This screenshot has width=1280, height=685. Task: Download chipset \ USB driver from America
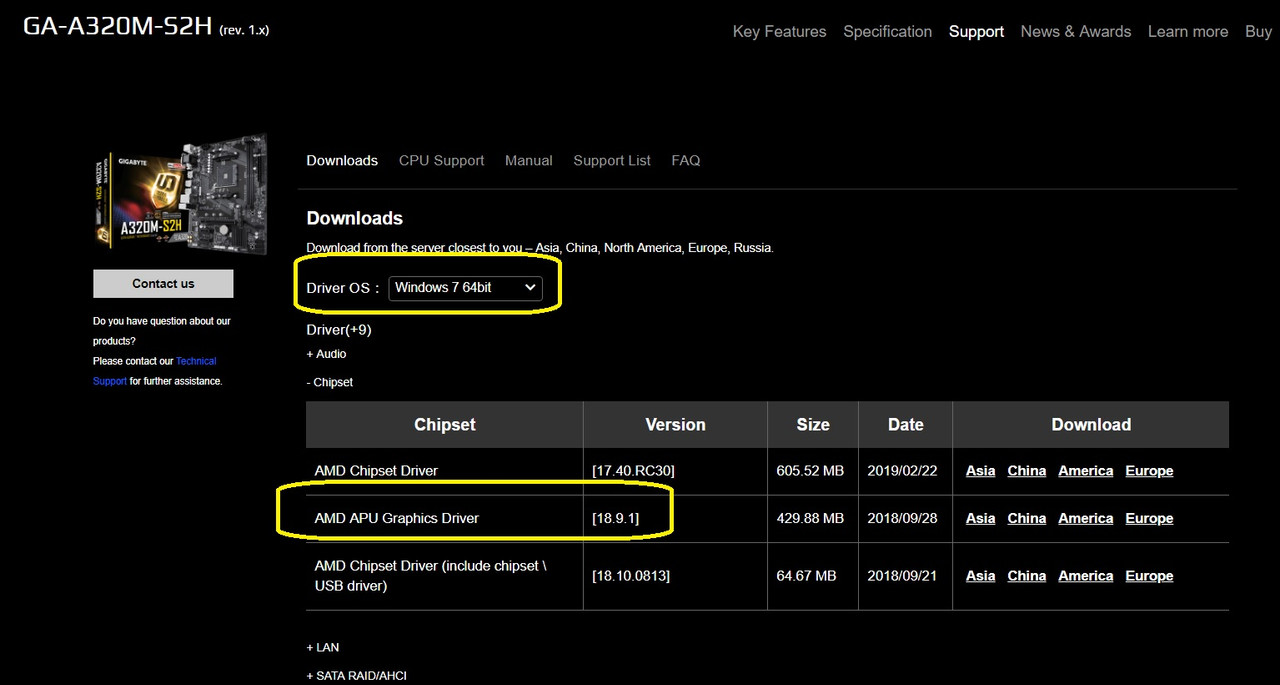click(1085, 576)
